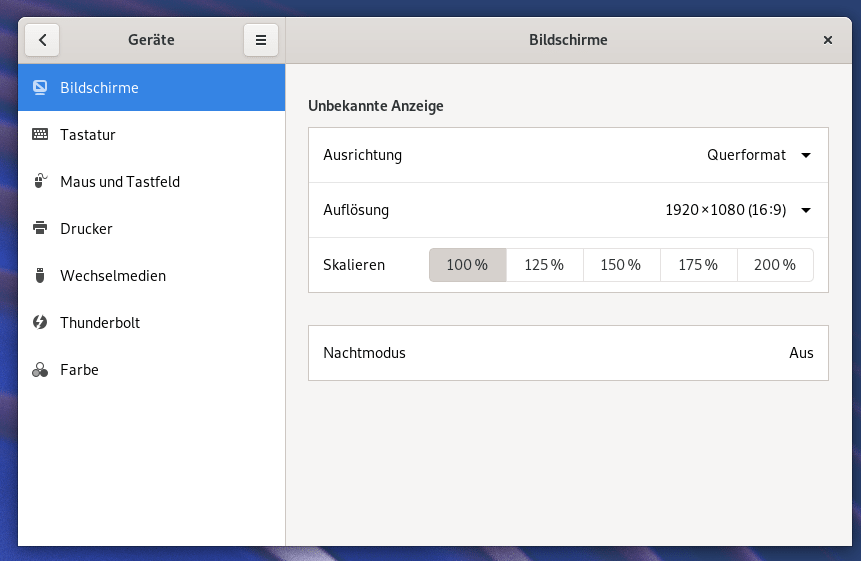Click the 1920×1080 (16:9) resolution value
Viewport: 861px width, 561px height.
click(725, 210)
